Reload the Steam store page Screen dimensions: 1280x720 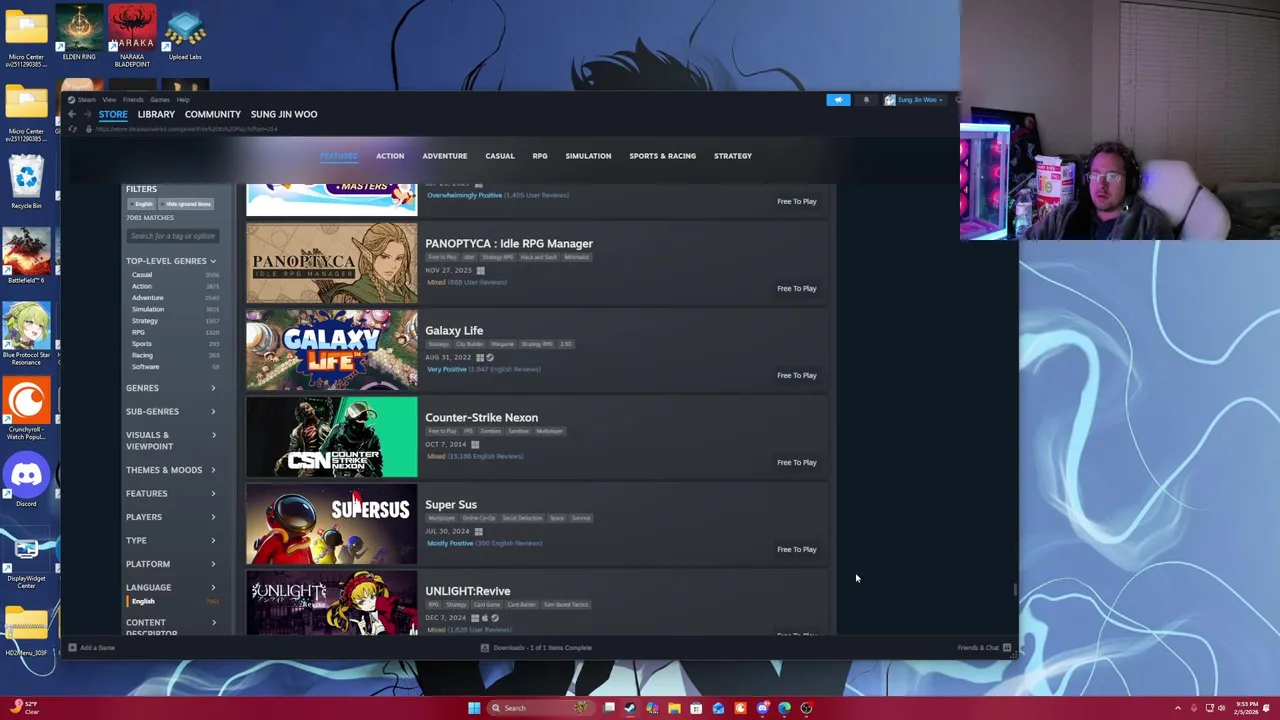coord(72,129)
